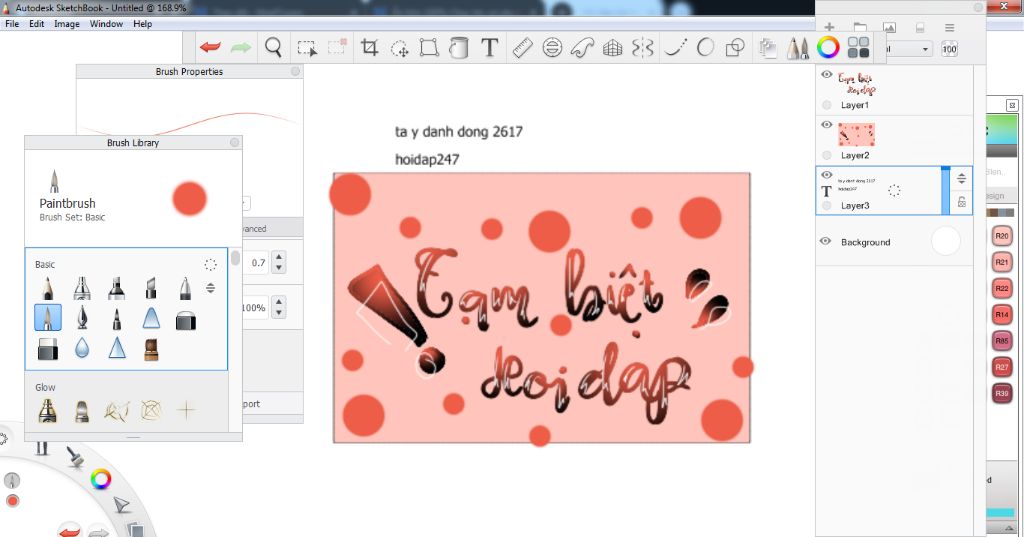Select the rectangular Selection tool

click(x=307, y=48)
